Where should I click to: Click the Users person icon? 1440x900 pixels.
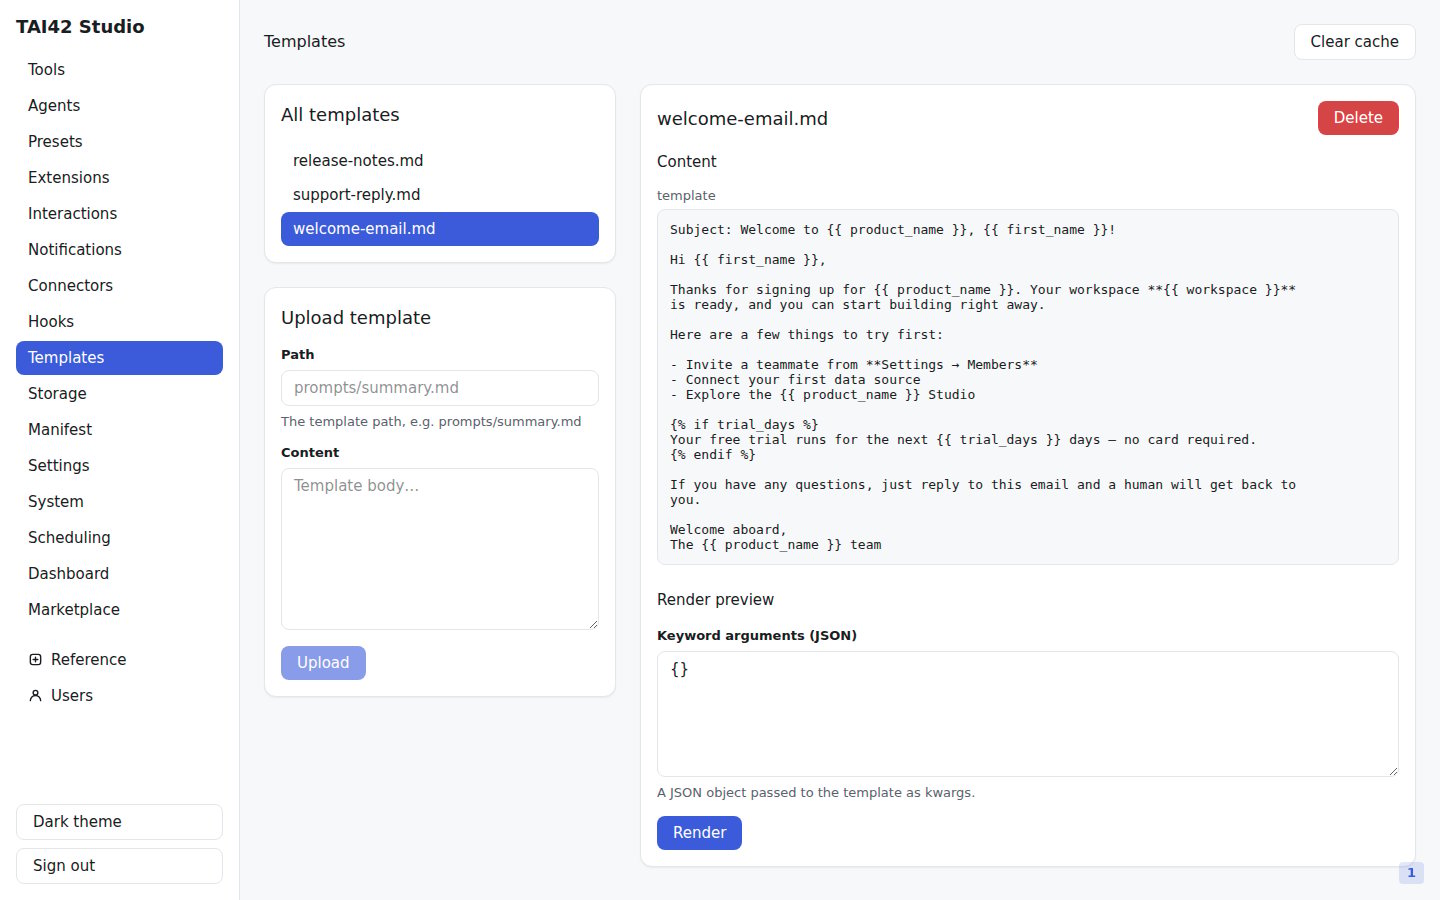[x=36, y=696]
